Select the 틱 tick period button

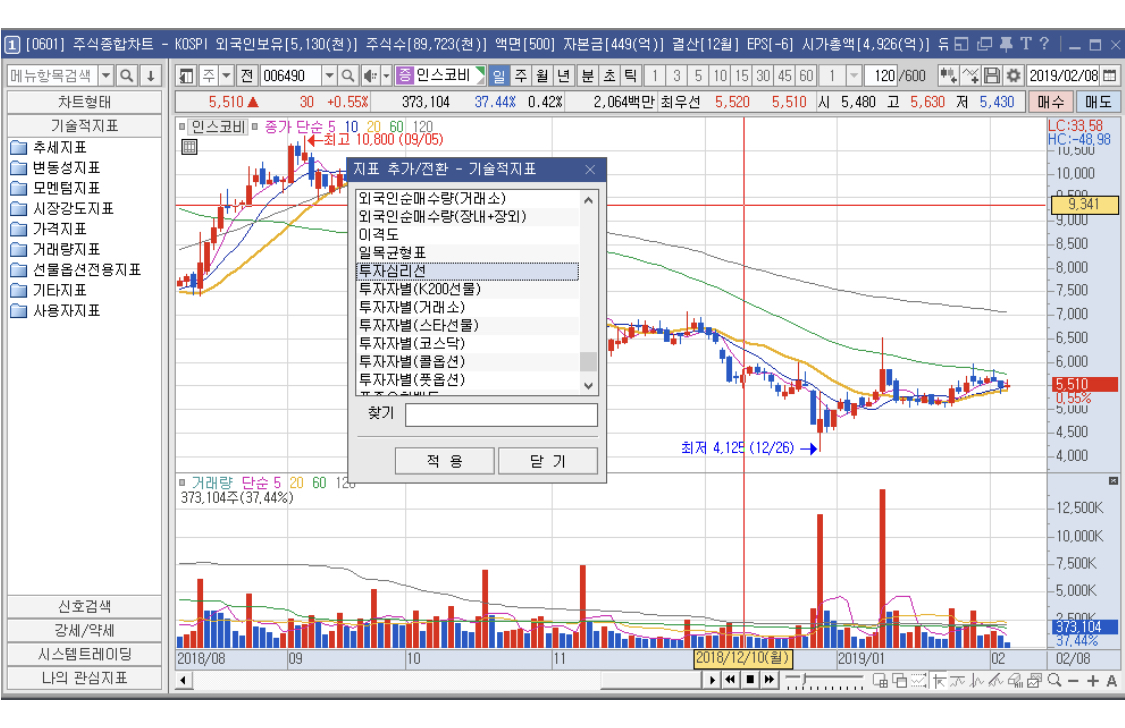coord(631,75)
